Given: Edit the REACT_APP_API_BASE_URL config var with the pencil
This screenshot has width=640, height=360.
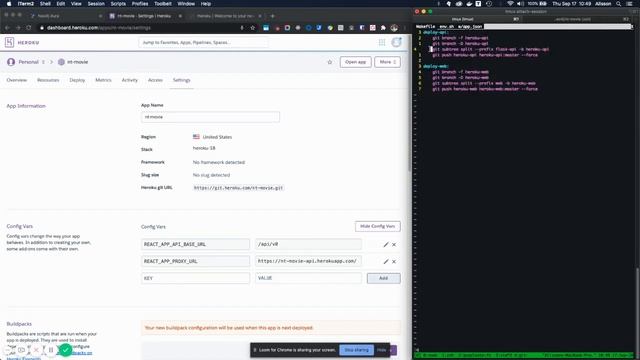Looking at the screenshot, I should [386, 244].
